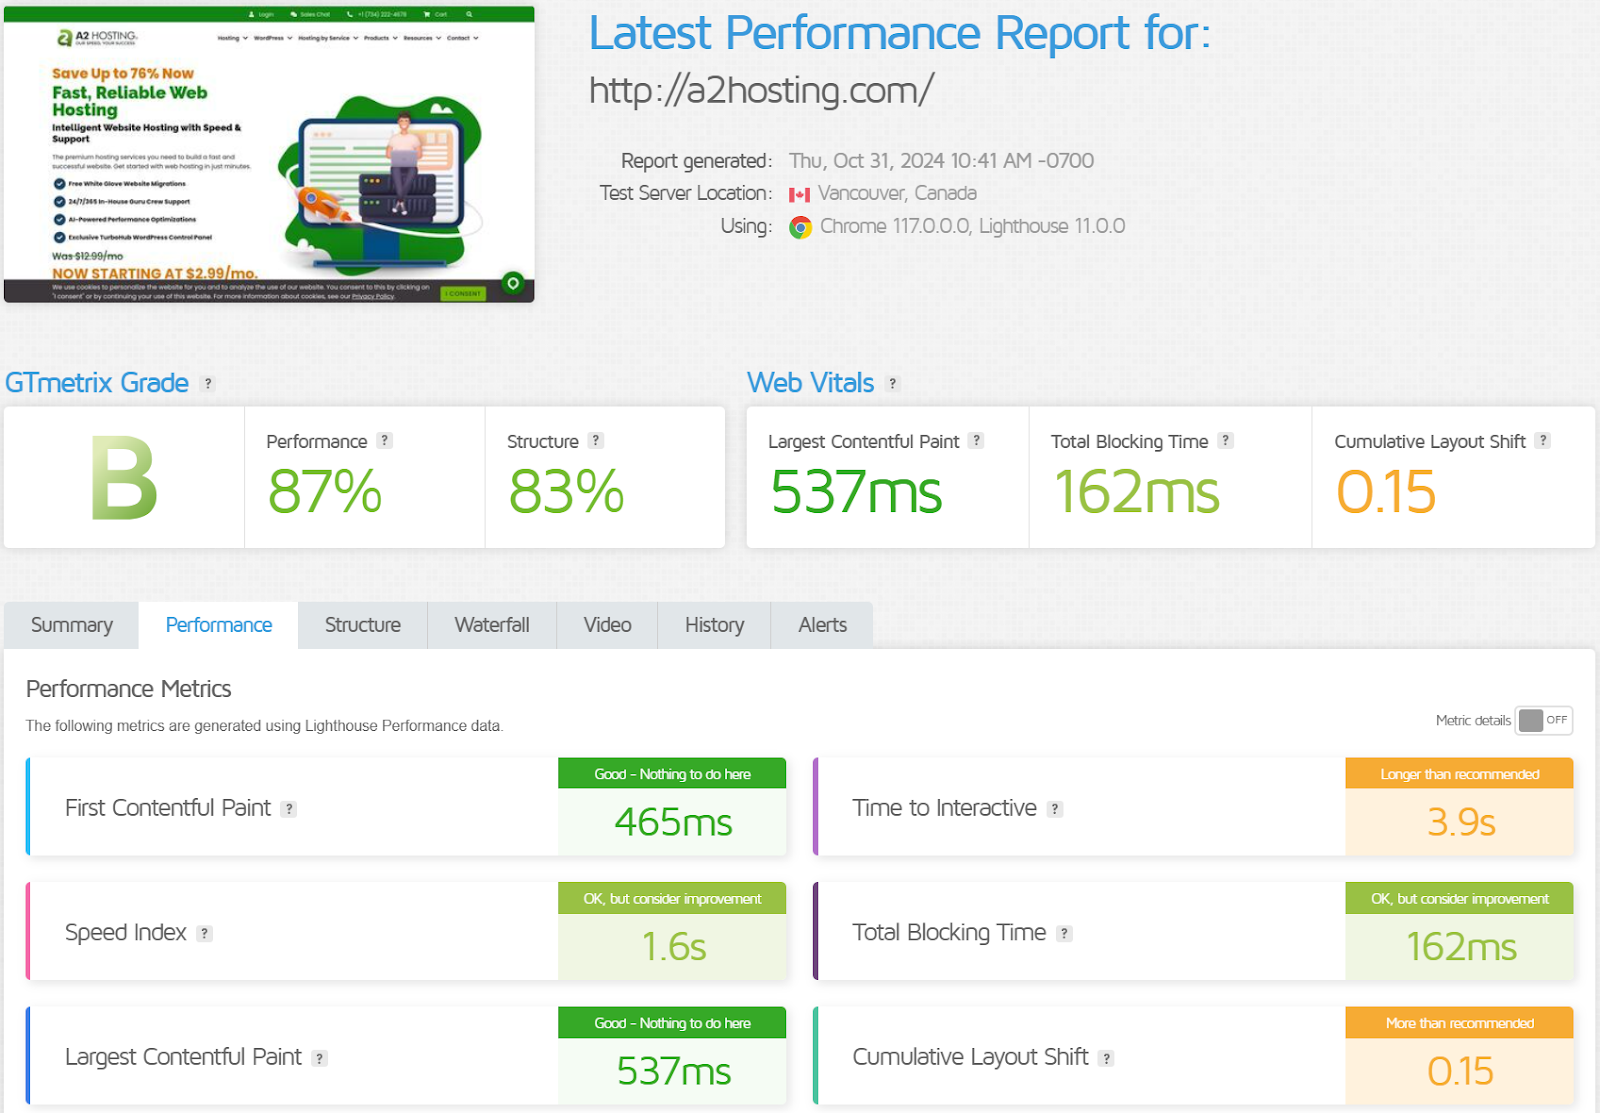Open help icon beside Web Vitals heading
The image size is (1600, 1113).
[x=893, y=383]
